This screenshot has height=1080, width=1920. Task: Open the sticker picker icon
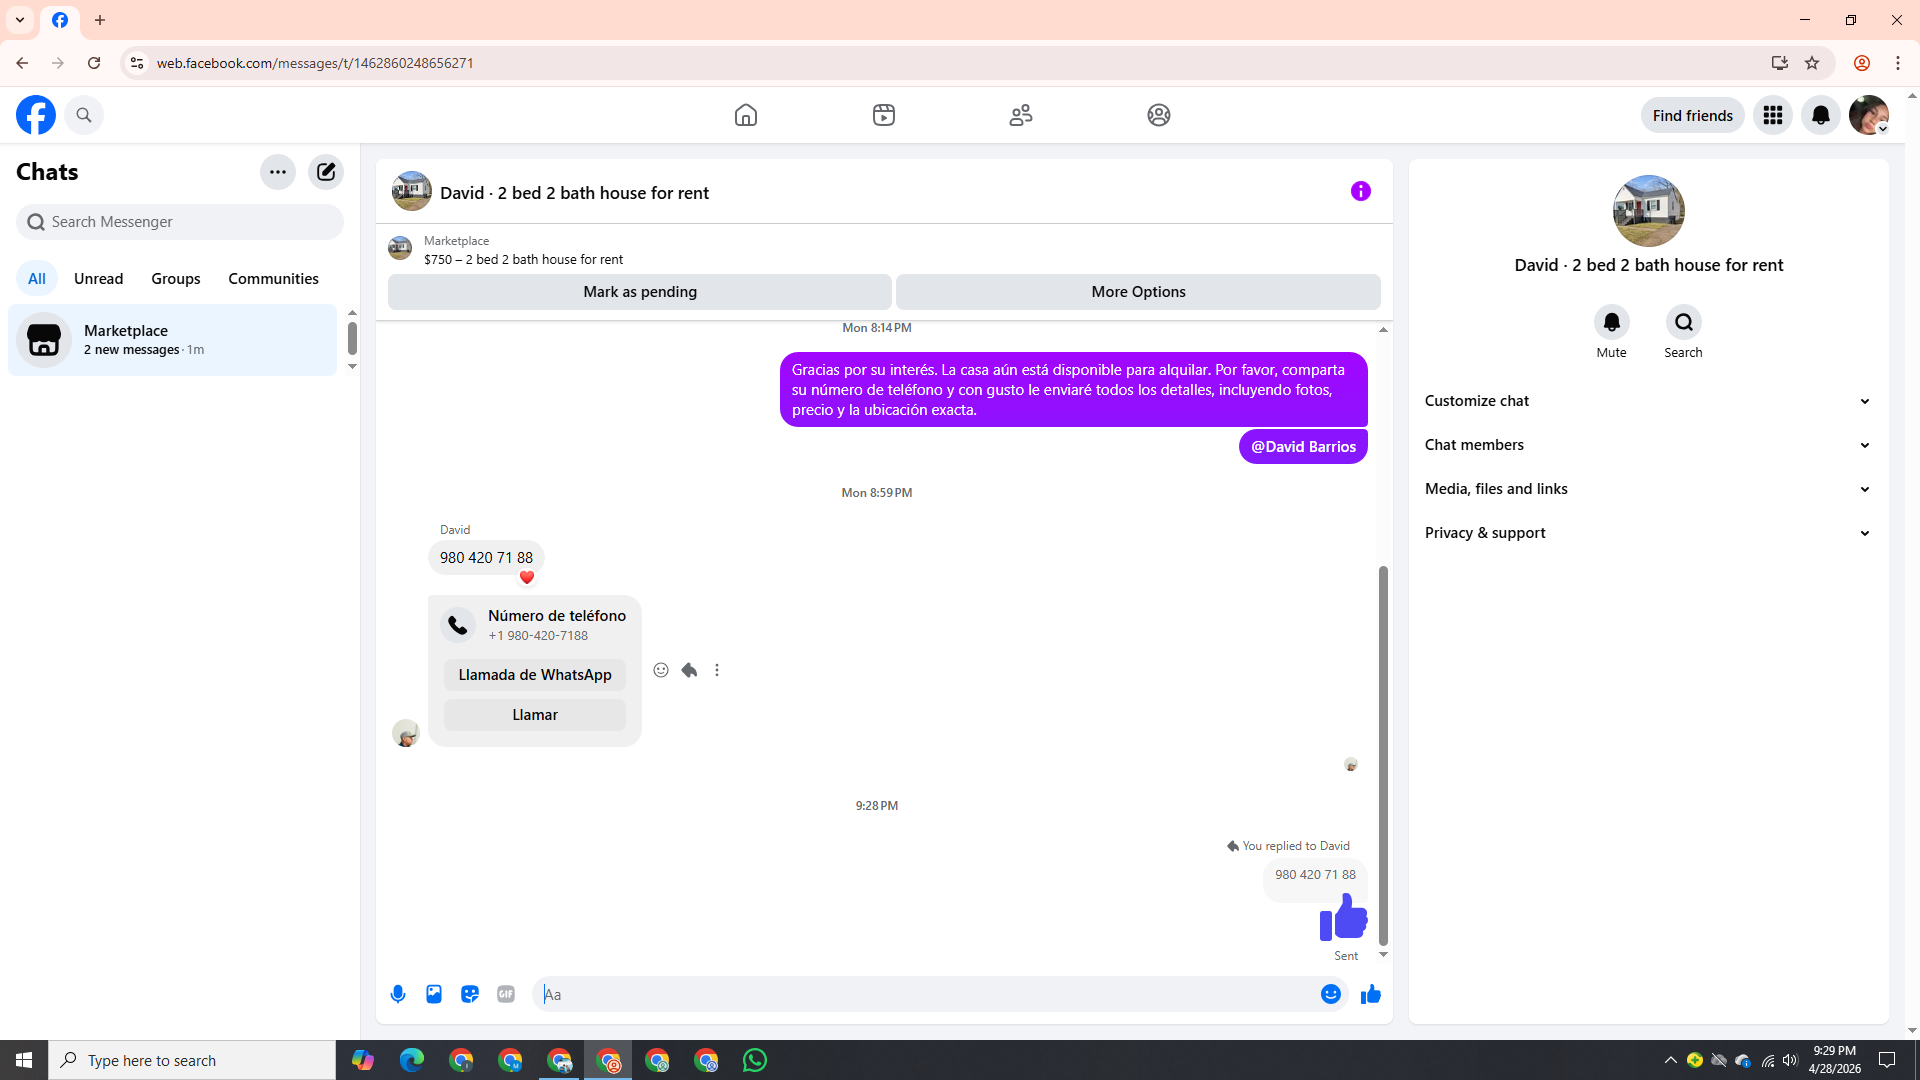470,994
